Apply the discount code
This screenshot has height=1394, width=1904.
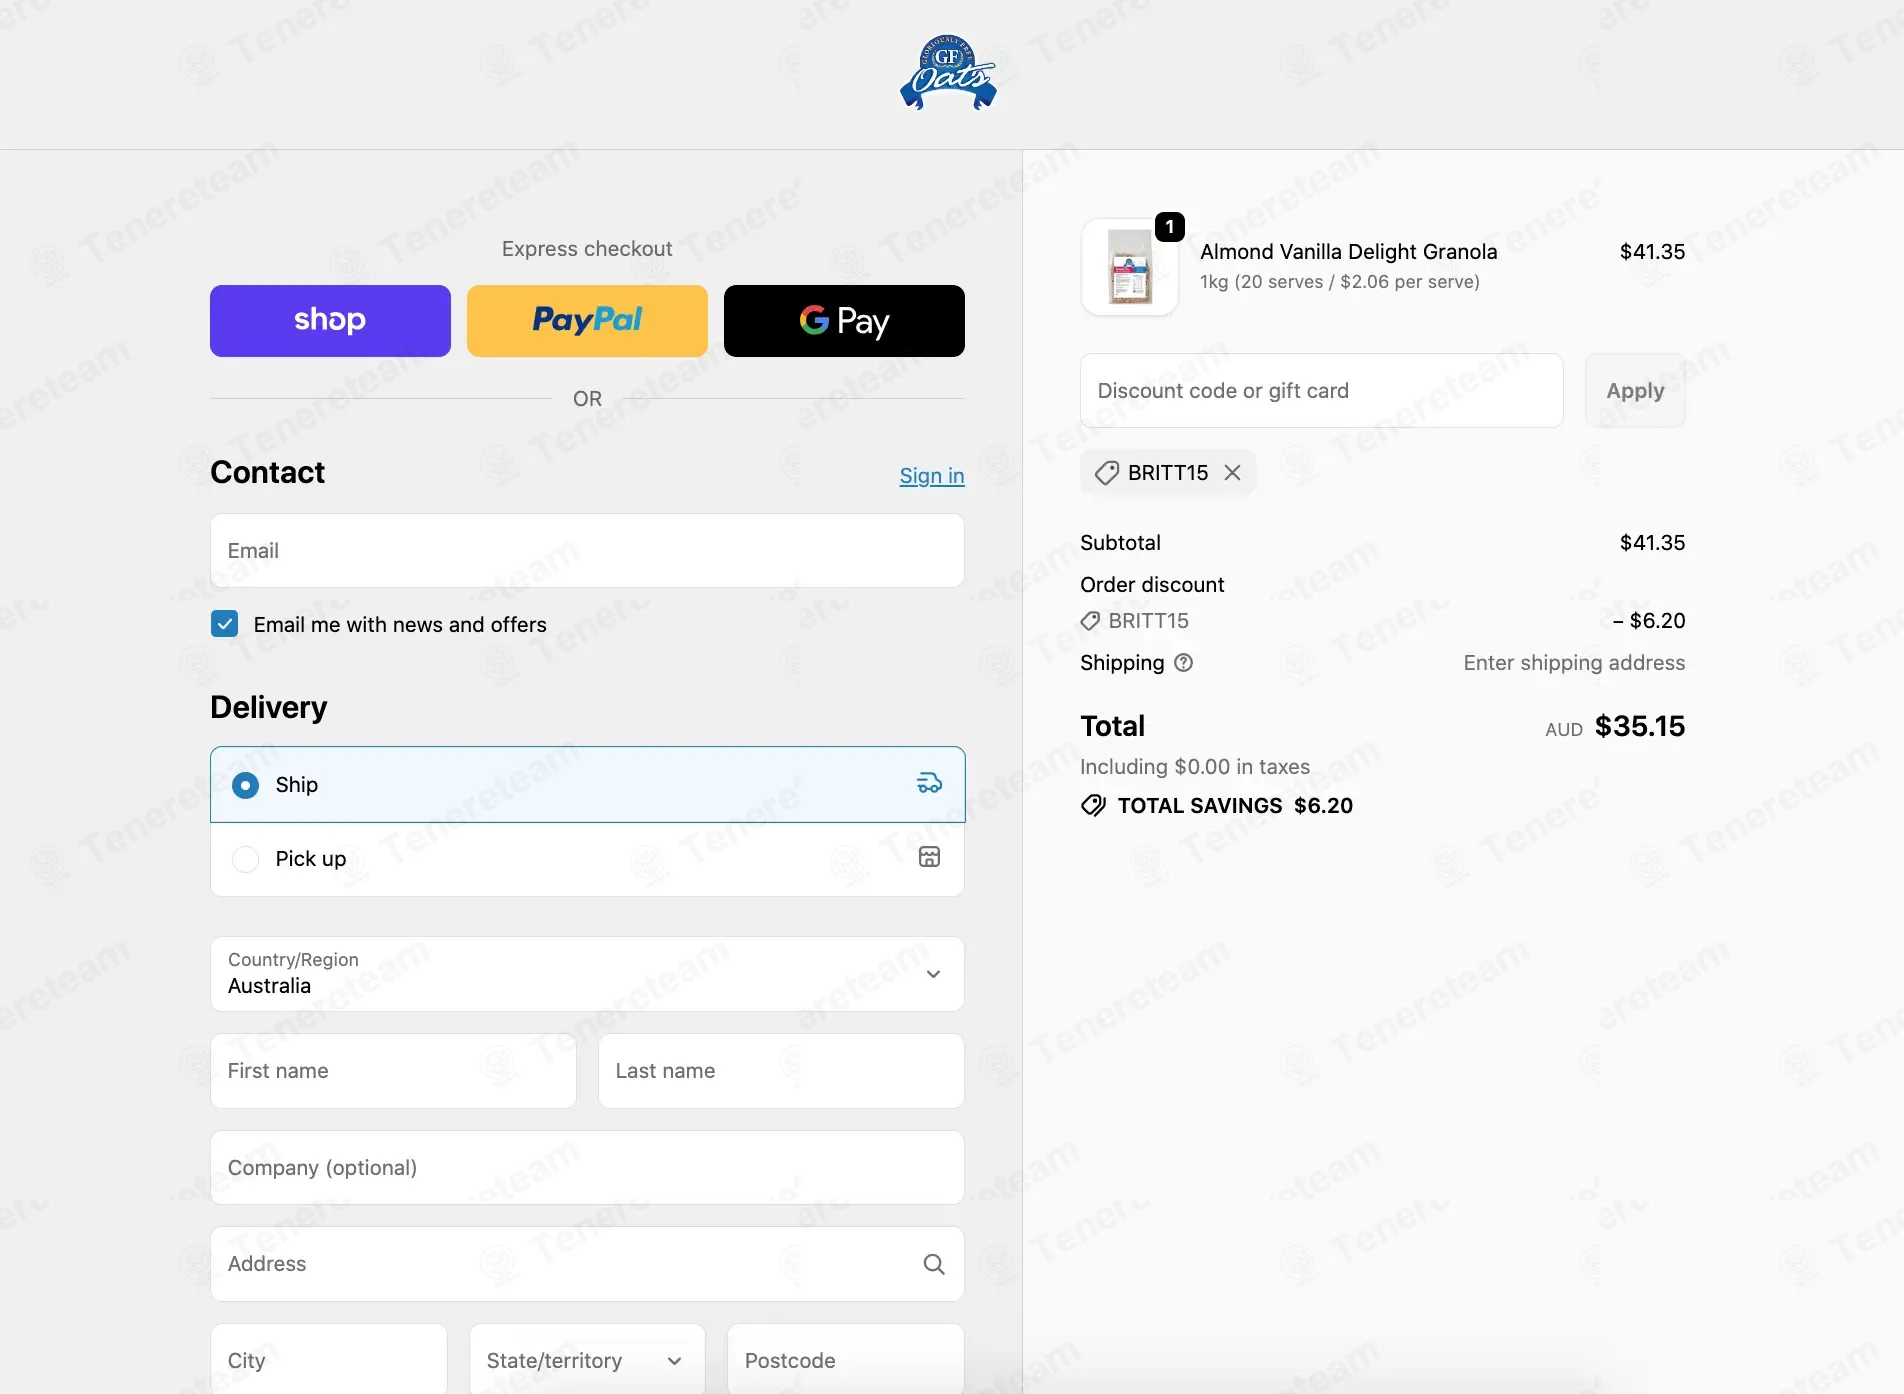1635,391
